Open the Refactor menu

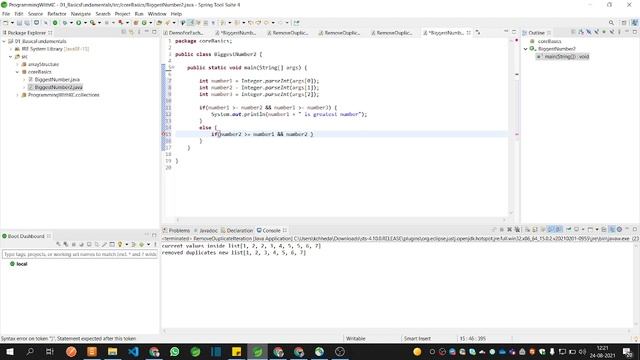[x=57, y=13]
